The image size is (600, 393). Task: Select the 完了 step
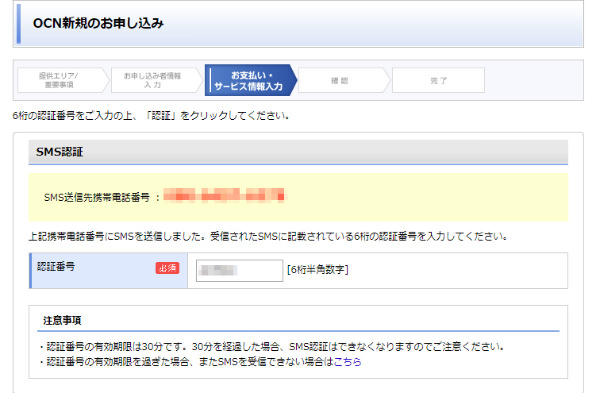438,80
